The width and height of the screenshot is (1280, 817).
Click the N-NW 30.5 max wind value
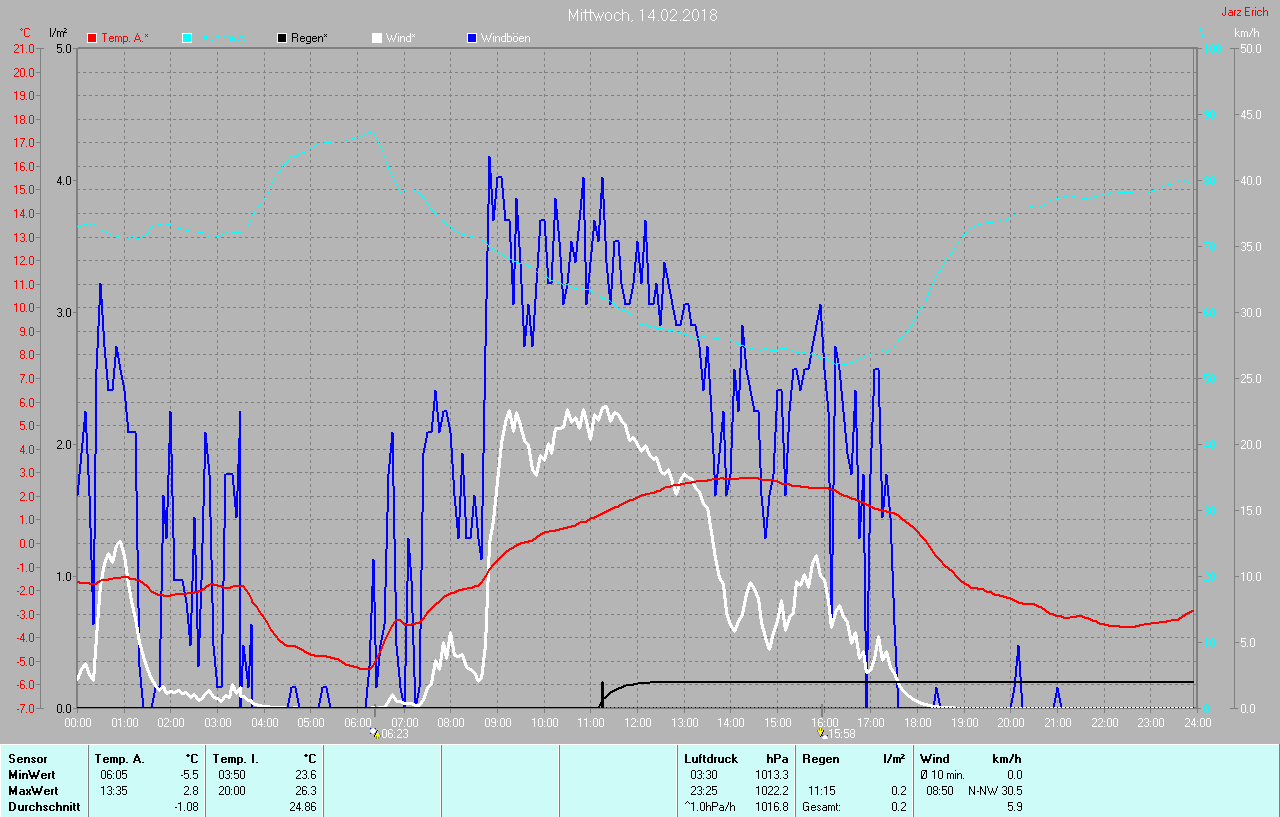(x=994, y=791)
